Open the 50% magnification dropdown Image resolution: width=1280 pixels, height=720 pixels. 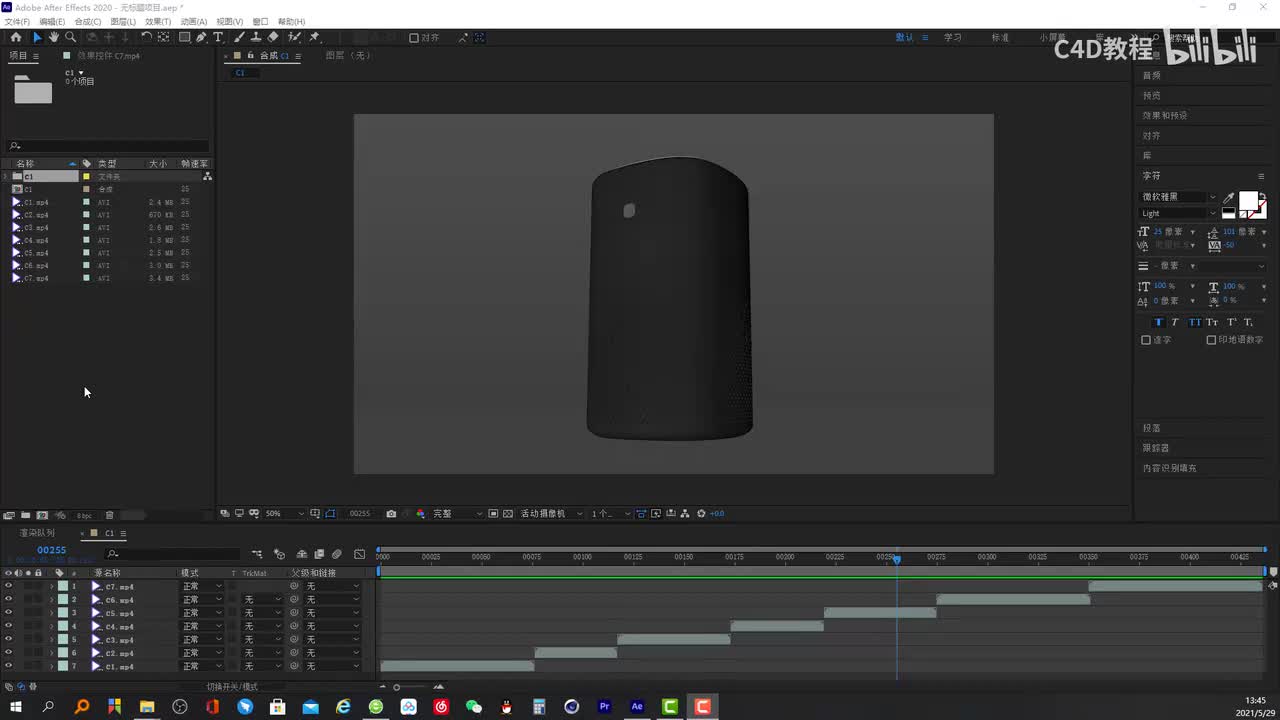pyautogui.click(x=284, y=513)
